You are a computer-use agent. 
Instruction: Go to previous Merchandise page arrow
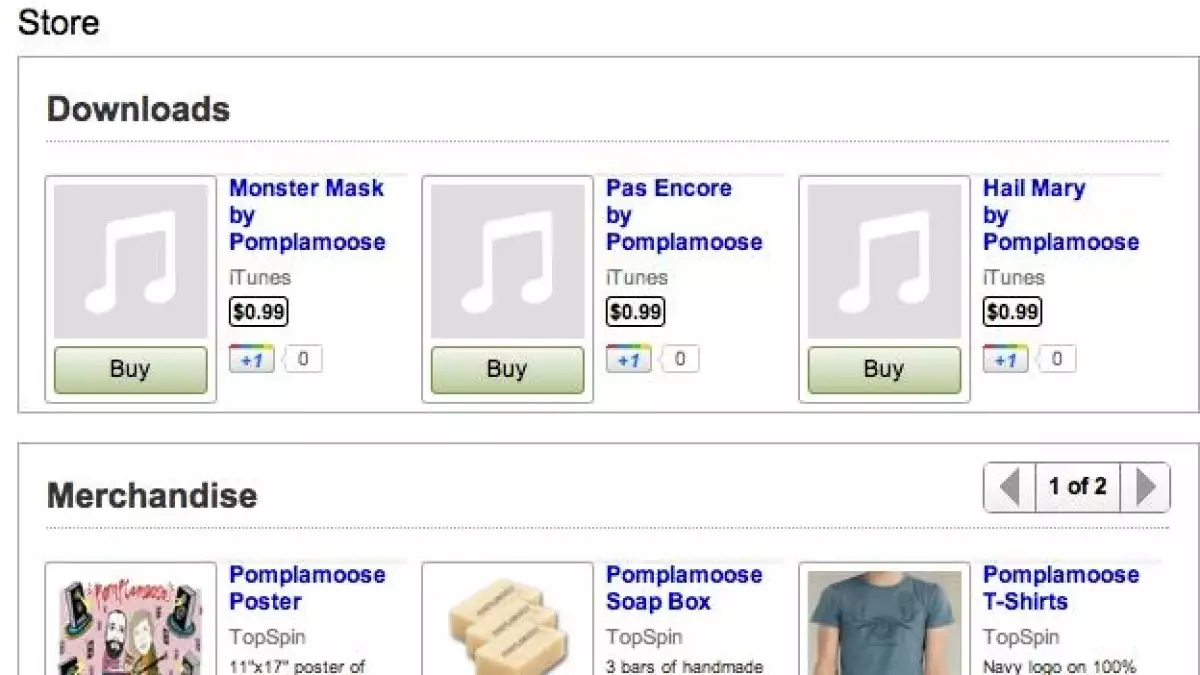[x=1009, y=487]
